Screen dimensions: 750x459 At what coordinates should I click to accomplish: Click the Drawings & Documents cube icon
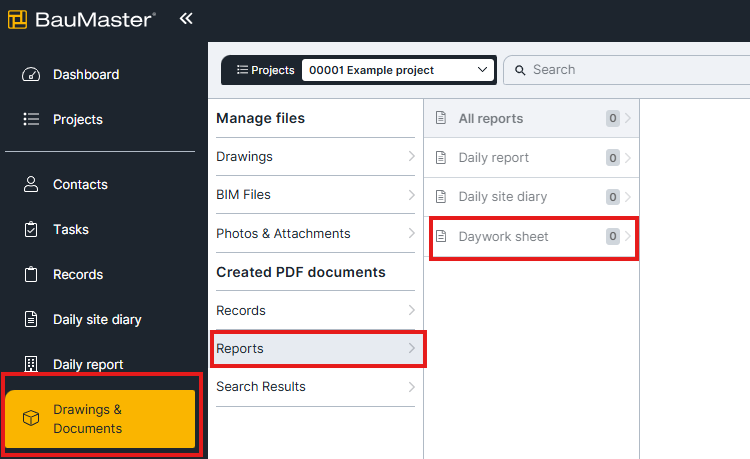pyautogui.click(x=31, y=418)
